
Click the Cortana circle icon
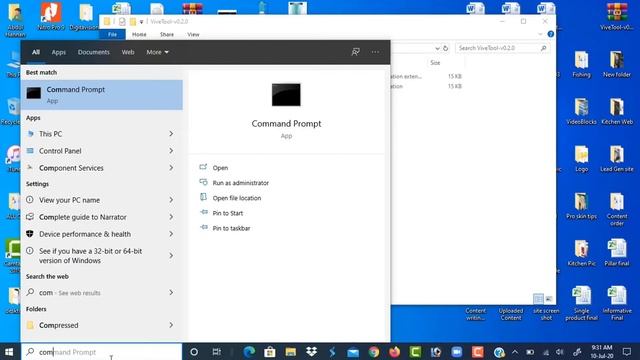[194, 352]
